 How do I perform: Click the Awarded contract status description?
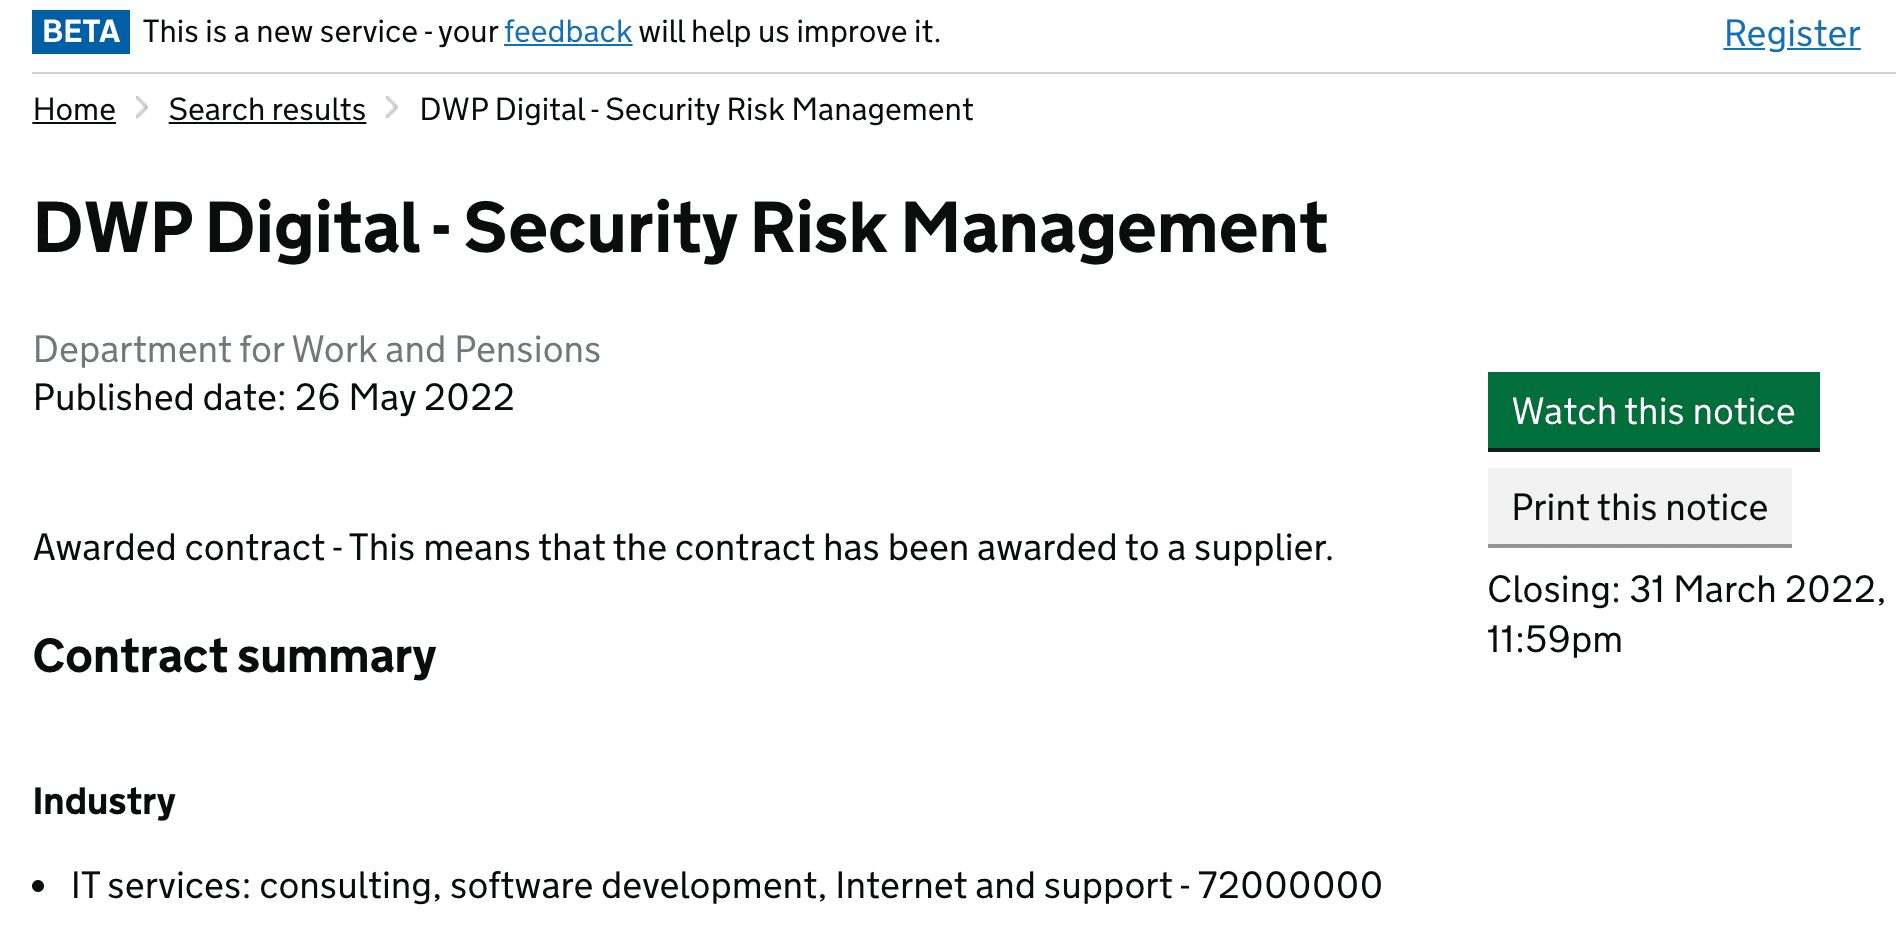pos(683,548)
